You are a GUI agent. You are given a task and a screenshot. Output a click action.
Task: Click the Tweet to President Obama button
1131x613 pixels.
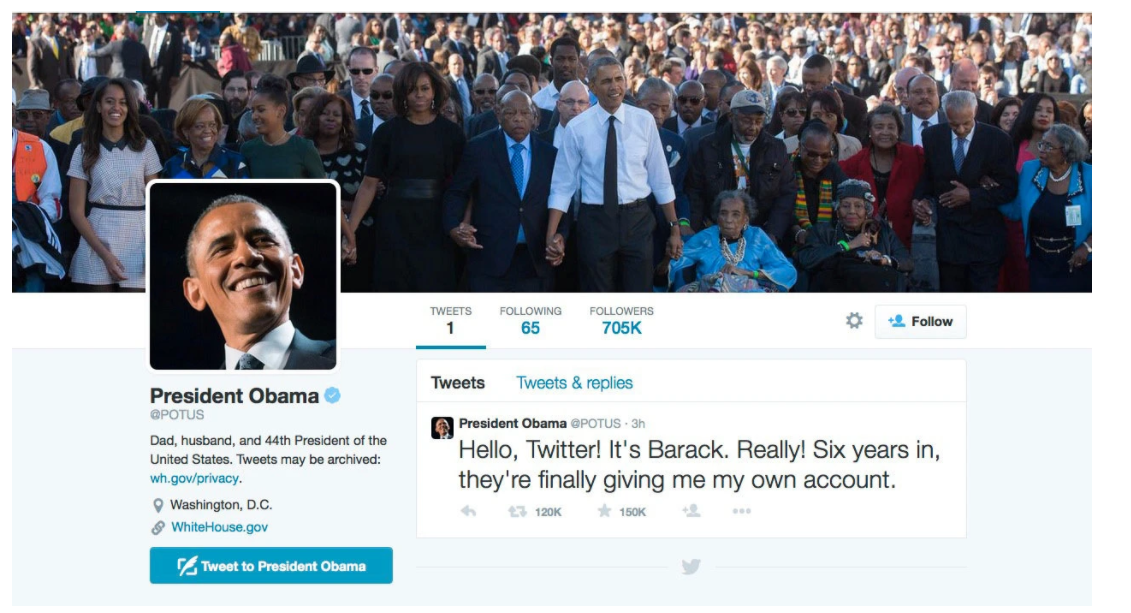pyautogui.click(x=271, y=565)
